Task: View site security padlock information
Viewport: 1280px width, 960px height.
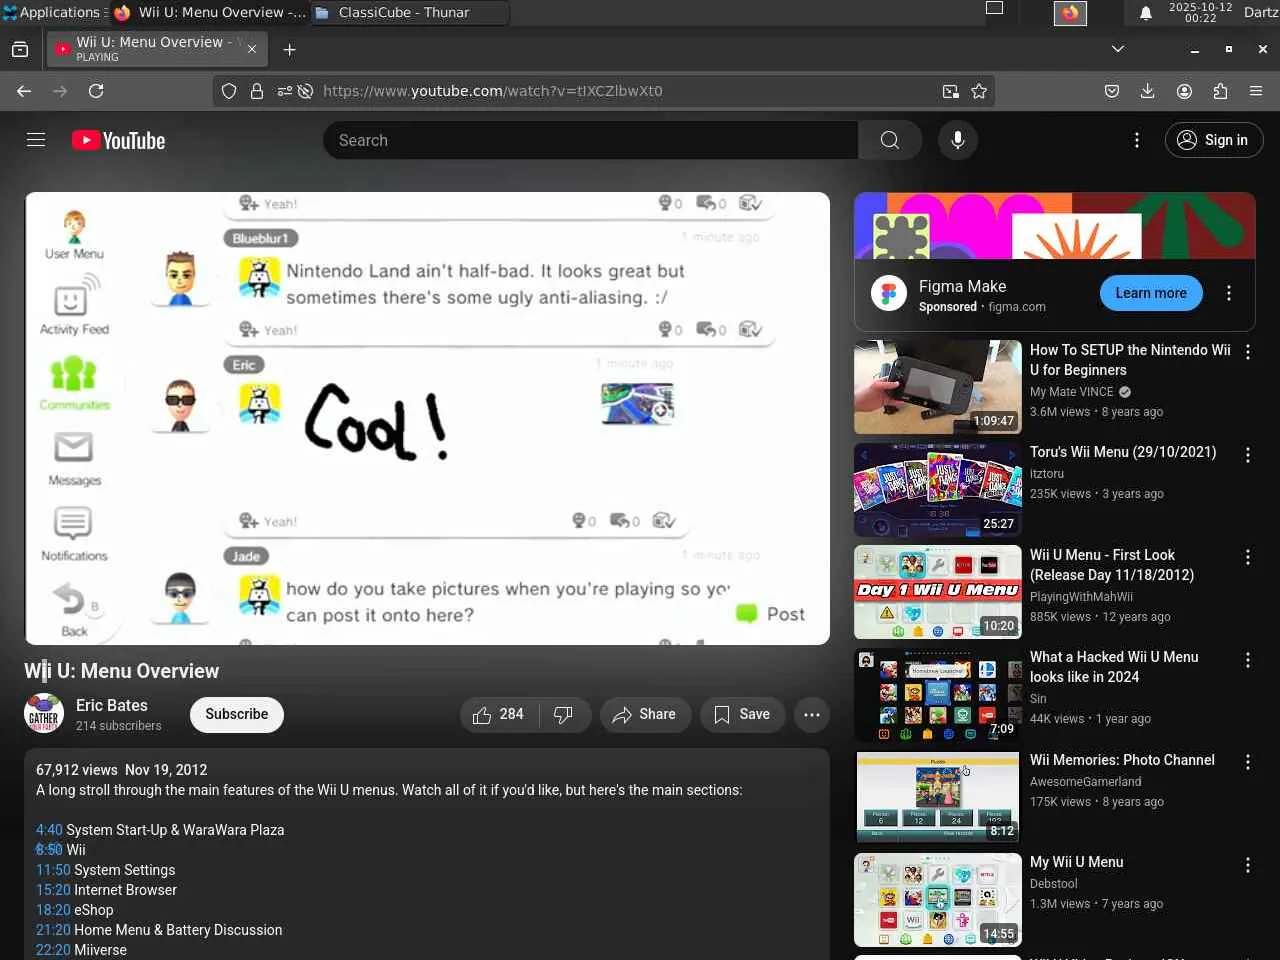Action: (257, 91)
